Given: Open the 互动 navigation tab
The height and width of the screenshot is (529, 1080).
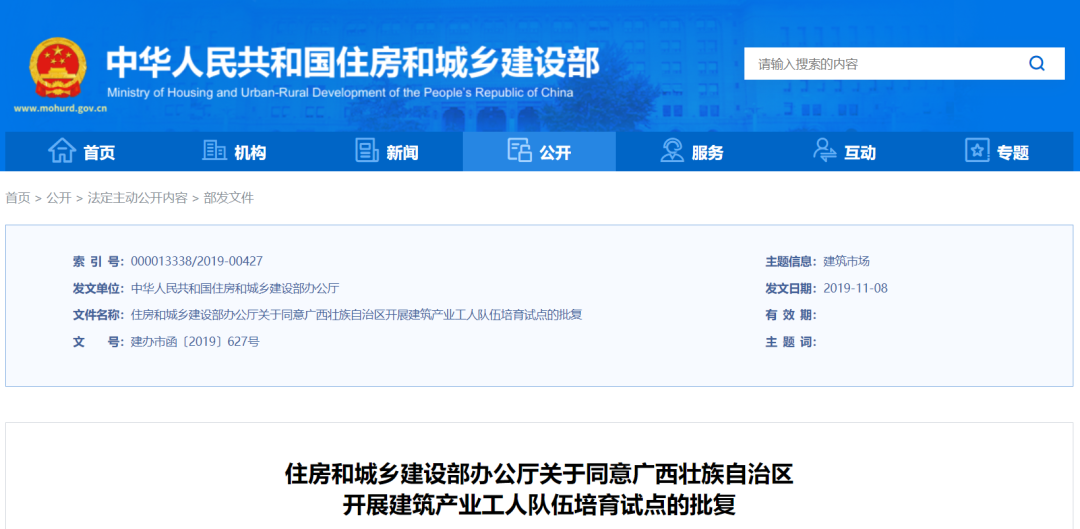Looking at the screenshot, I should (844, 152).
